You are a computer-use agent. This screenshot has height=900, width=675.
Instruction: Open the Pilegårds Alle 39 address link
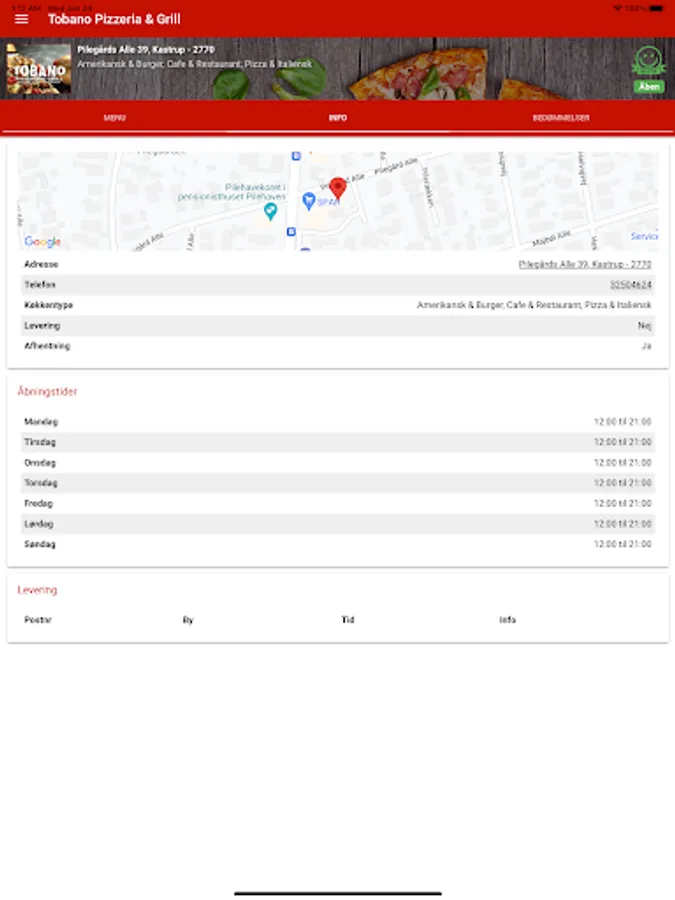pyautogui.click(x=584, y=264)
